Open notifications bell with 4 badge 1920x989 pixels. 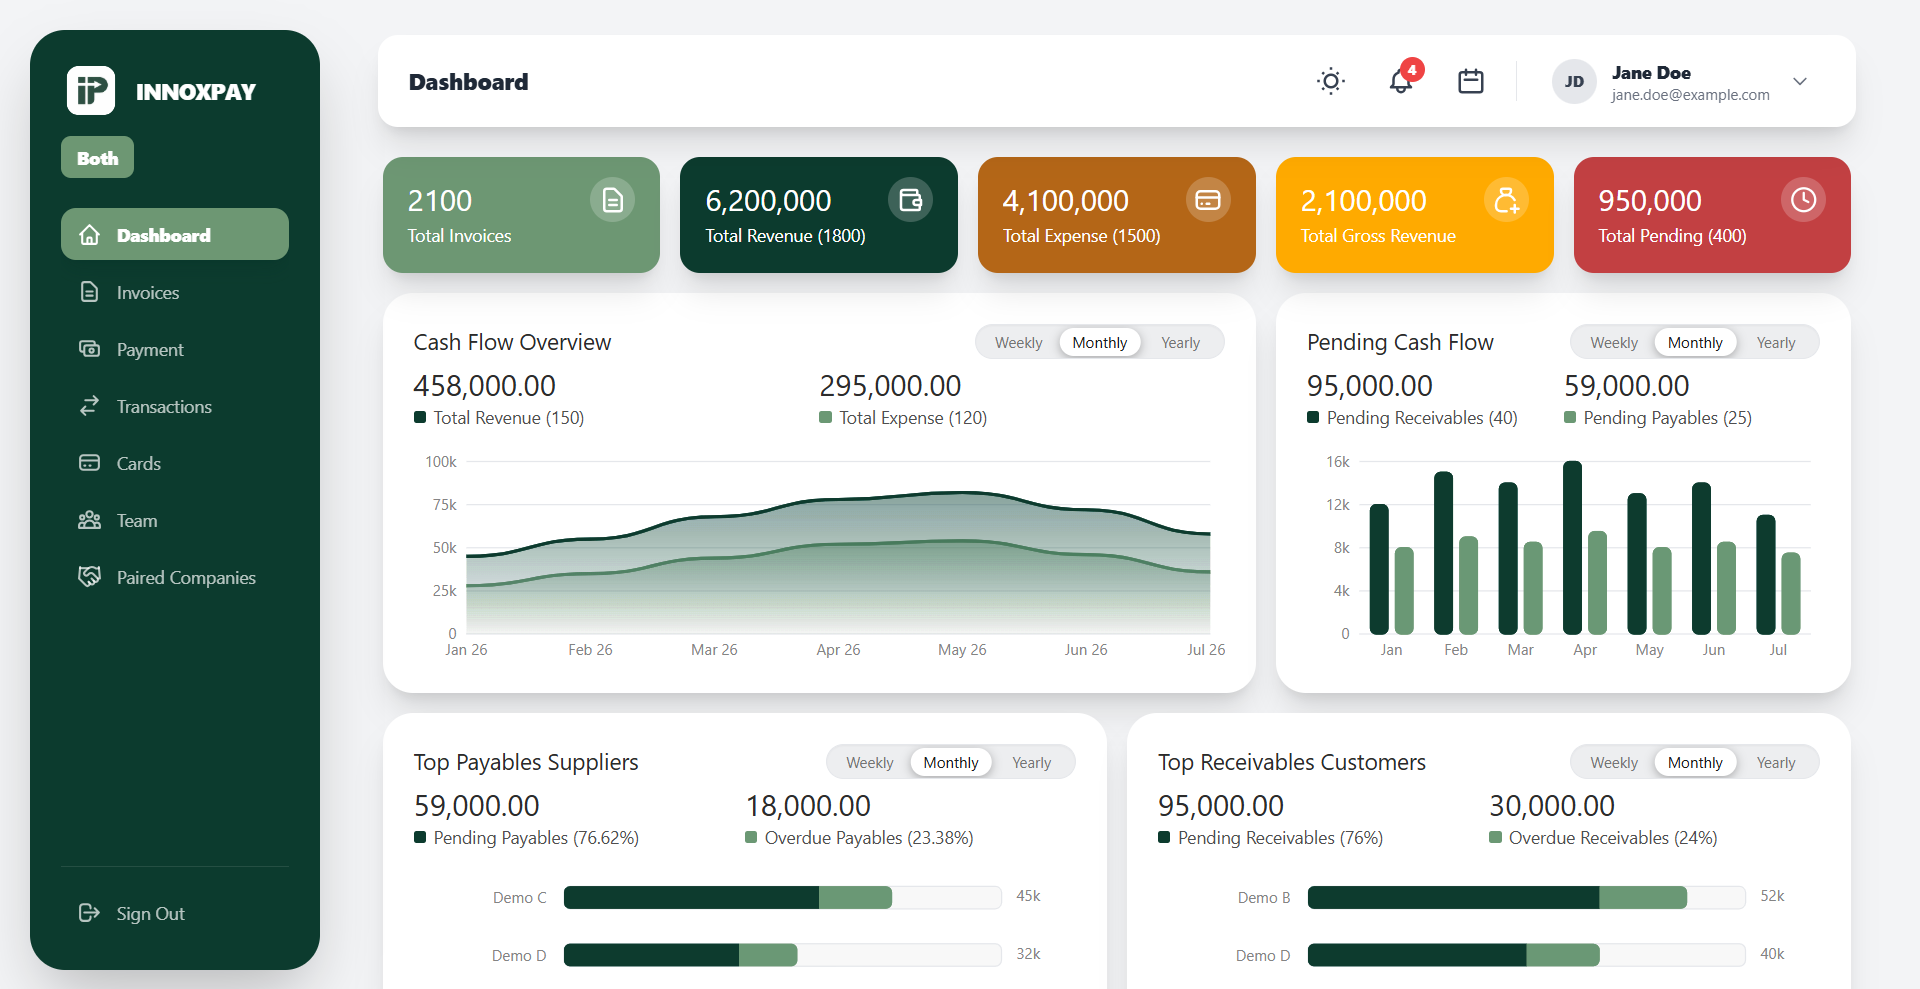[x=1402, y=80]
